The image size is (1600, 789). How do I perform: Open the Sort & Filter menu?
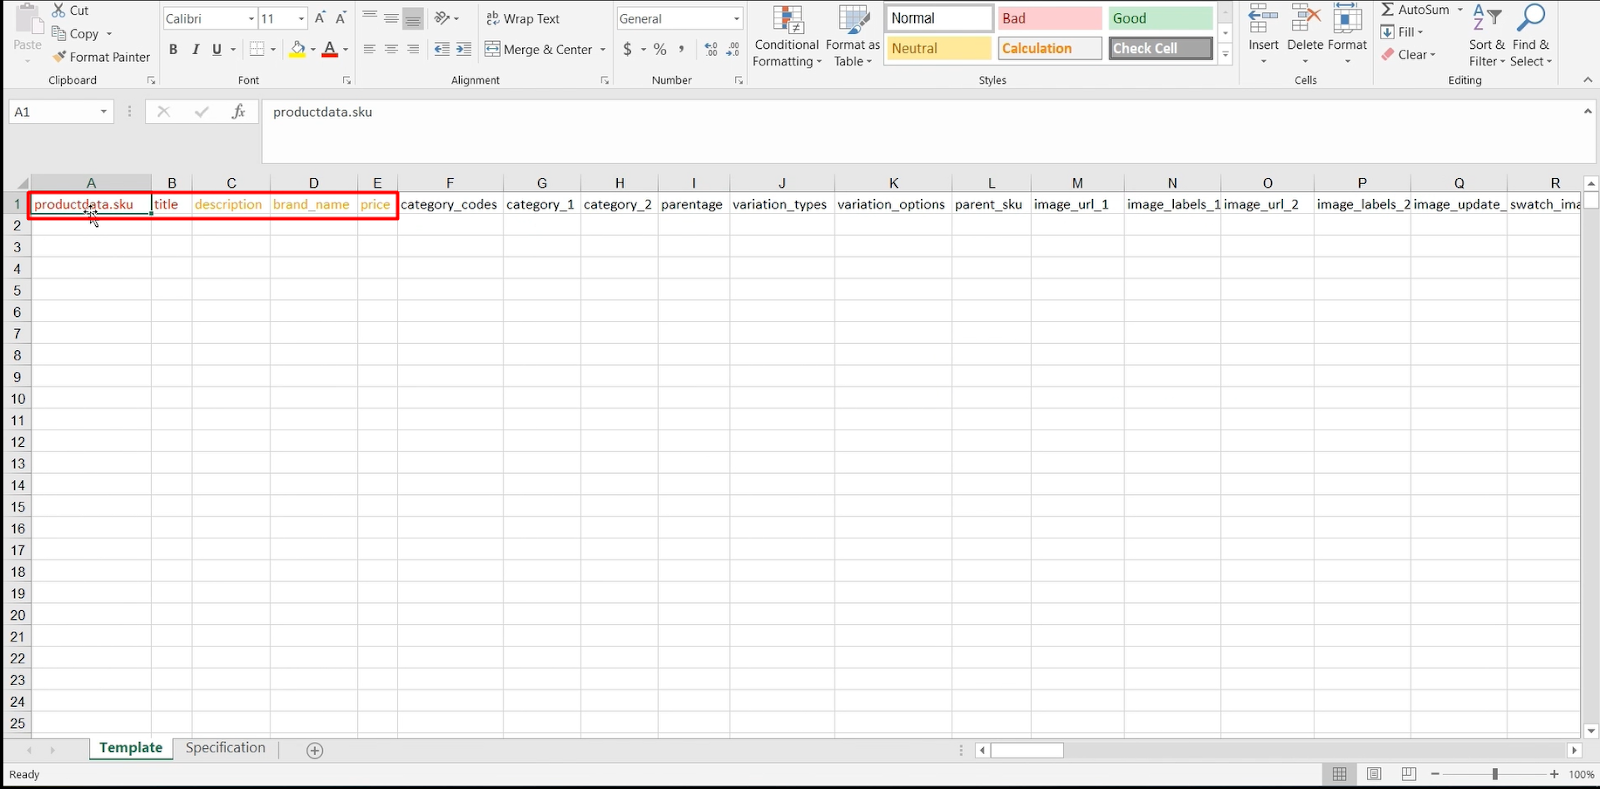[1487, 36]
